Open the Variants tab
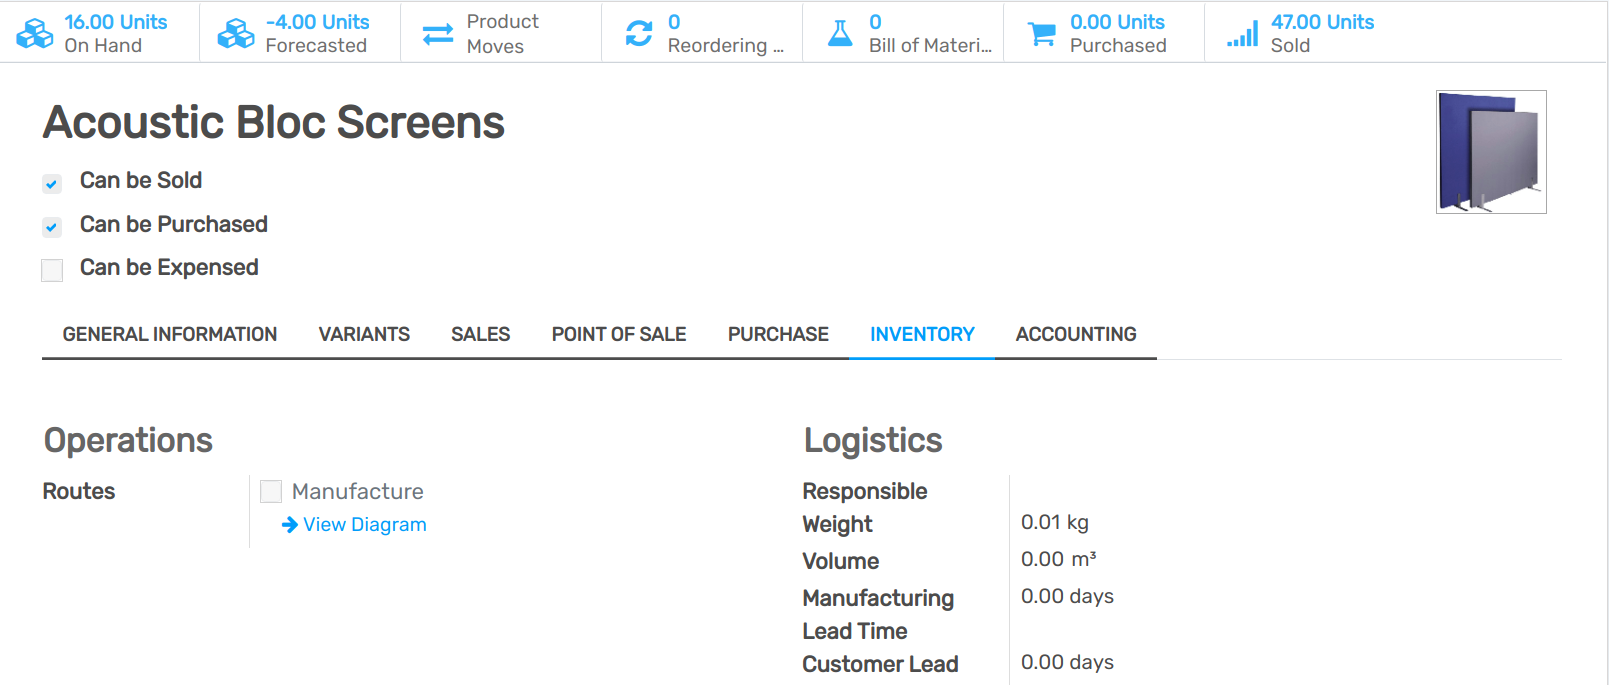 click(x=364, y=334)
